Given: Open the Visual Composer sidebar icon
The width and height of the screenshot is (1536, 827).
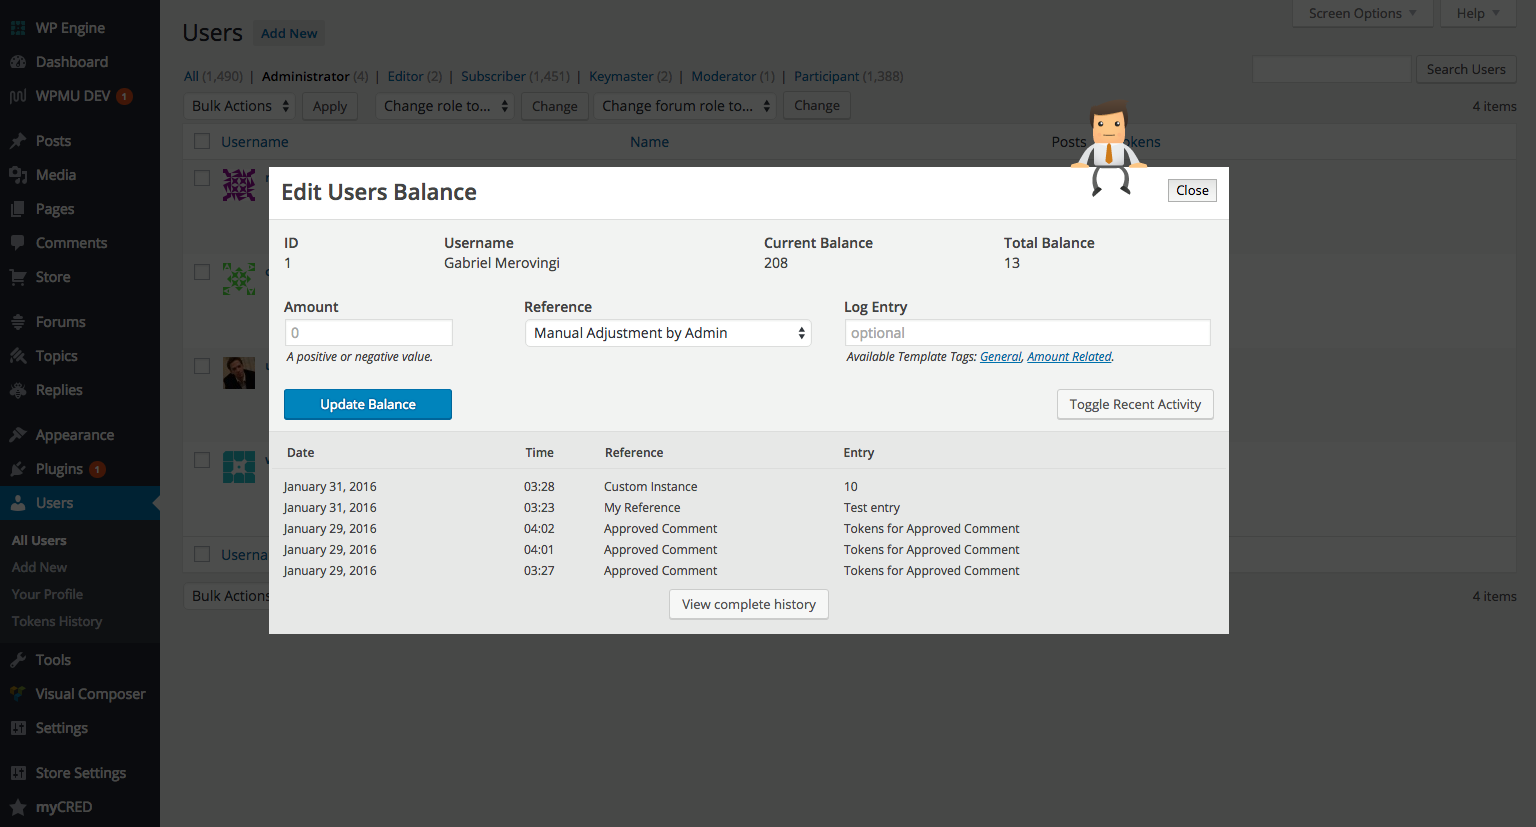Looking at the screenshot, I should tap(20, 693).
